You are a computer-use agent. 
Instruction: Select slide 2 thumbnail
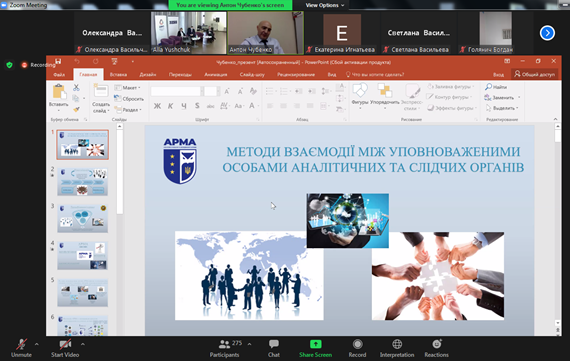[83, 182]
